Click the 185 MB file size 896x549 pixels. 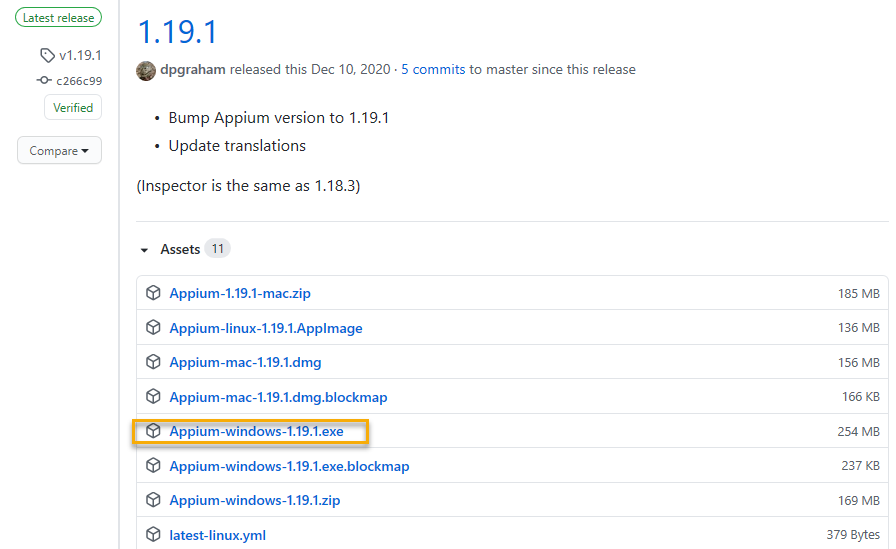[858, 294]
